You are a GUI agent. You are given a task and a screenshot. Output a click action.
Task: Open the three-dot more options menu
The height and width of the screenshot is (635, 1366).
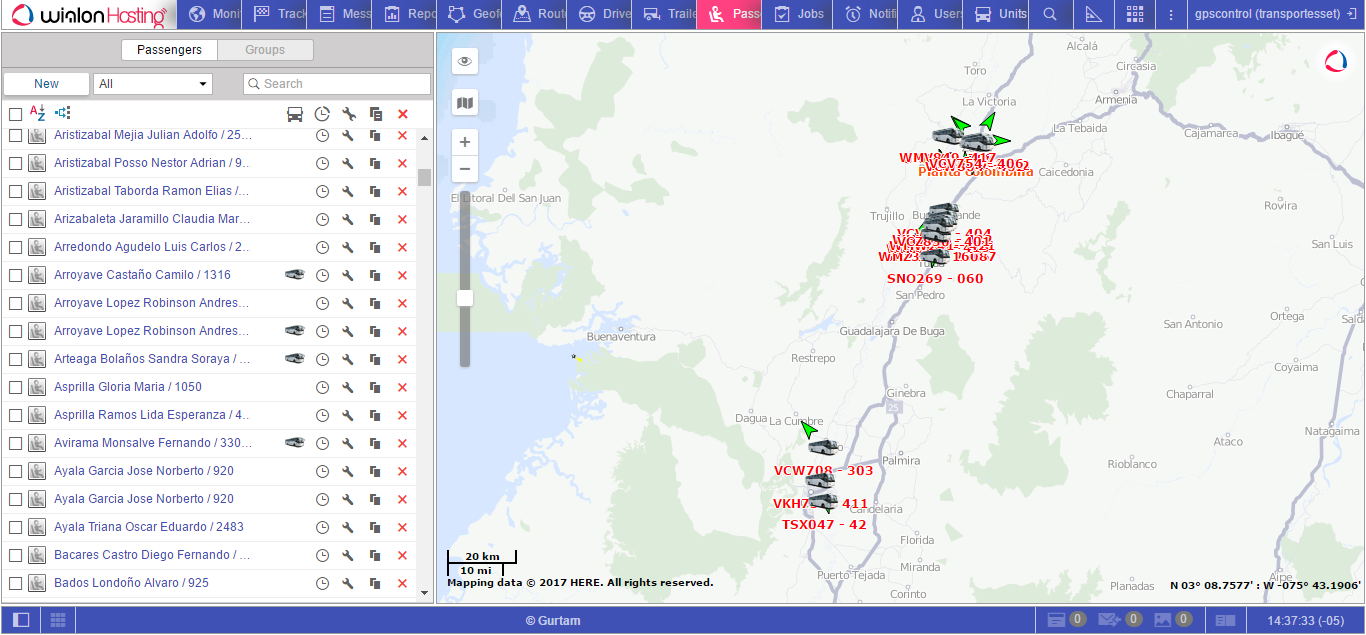pos(1171,15)
